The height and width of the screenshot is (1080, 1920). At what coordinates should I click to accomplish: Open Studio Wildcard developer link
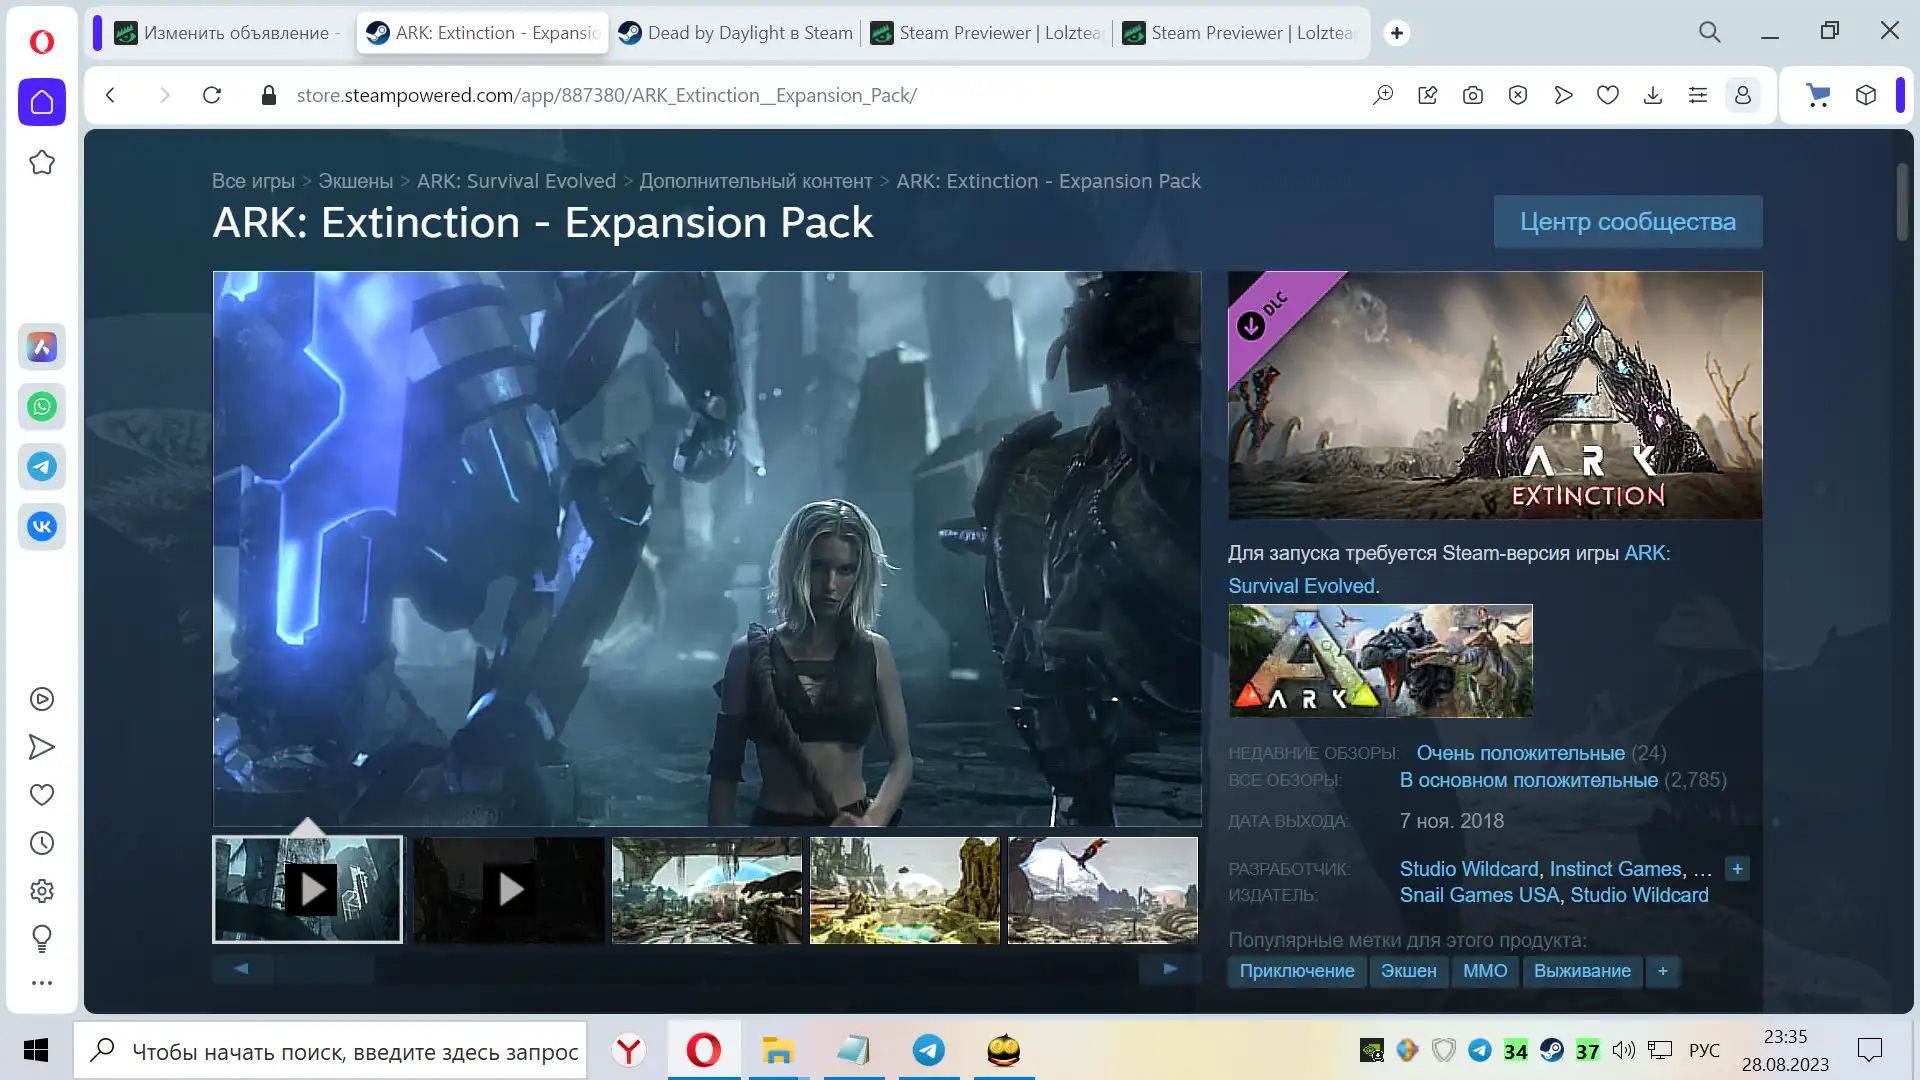[1469, 869]
